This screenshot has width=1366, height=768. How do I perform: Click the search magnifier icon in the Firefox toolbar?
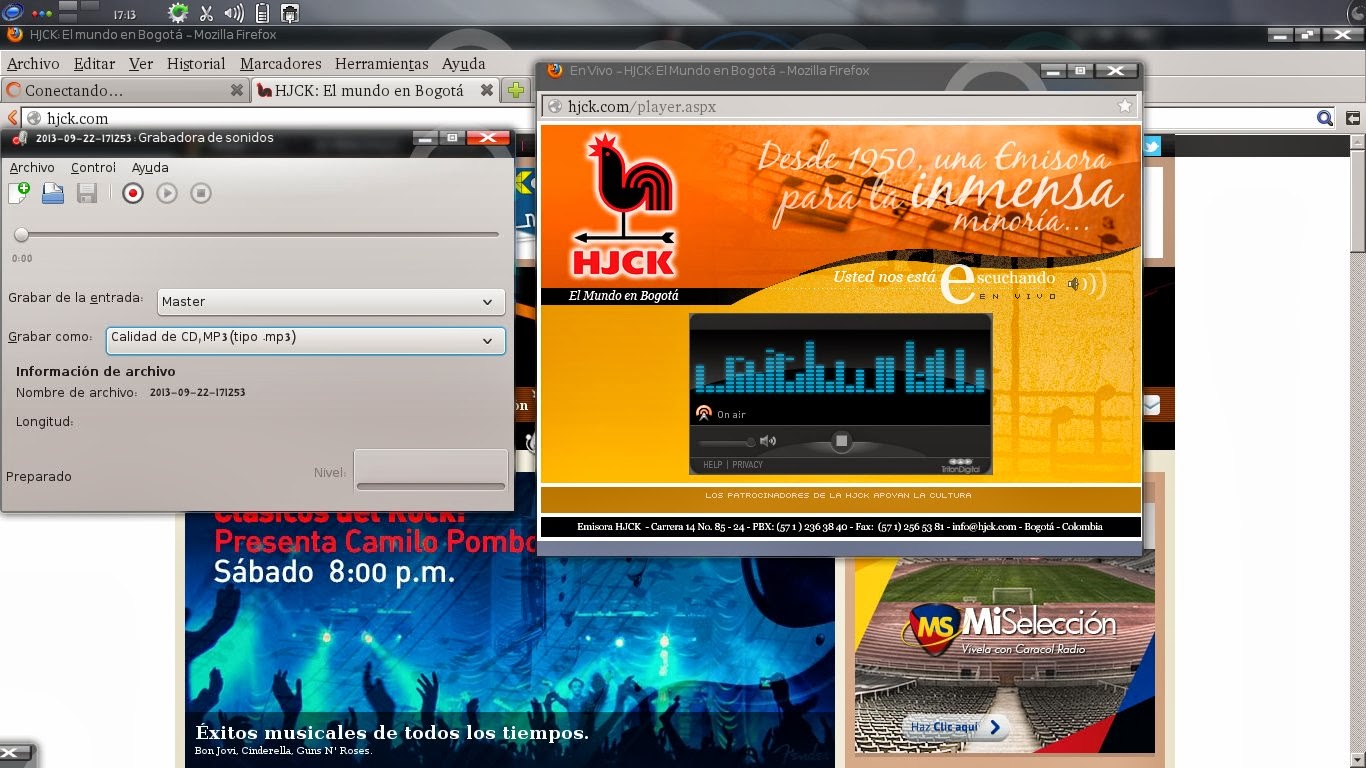click(x=1325, y=118)
